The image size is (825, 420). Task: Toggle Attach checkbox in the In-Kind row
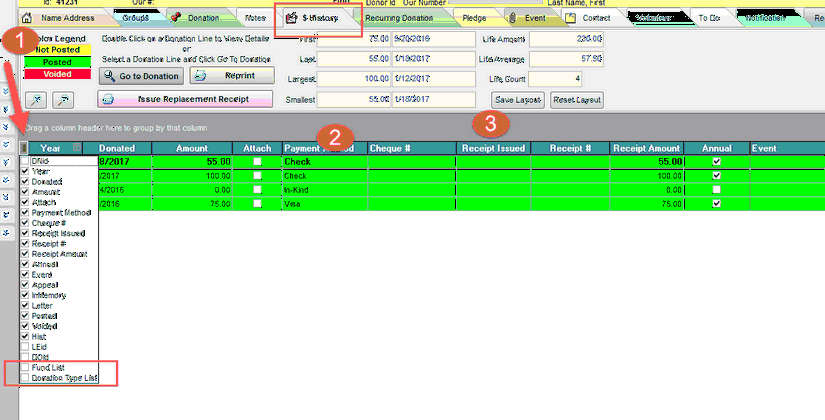[x=257, y=190]
